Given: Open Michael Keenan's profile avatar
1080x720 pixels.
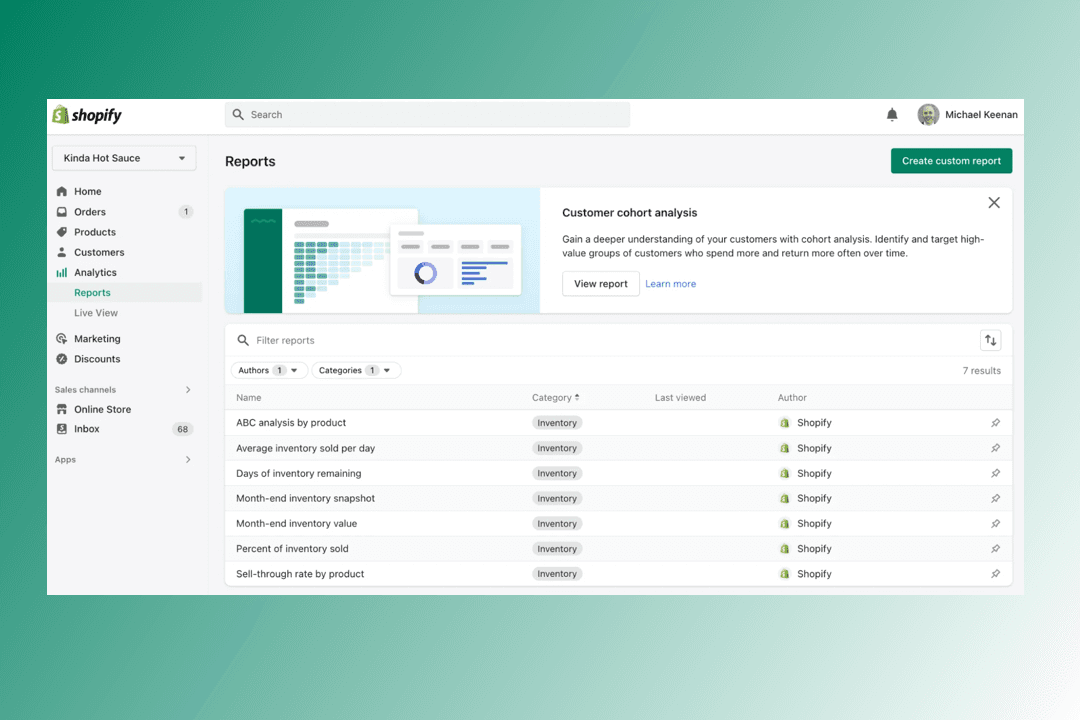Looking at the screenshot, I should [x=928, y=114].
